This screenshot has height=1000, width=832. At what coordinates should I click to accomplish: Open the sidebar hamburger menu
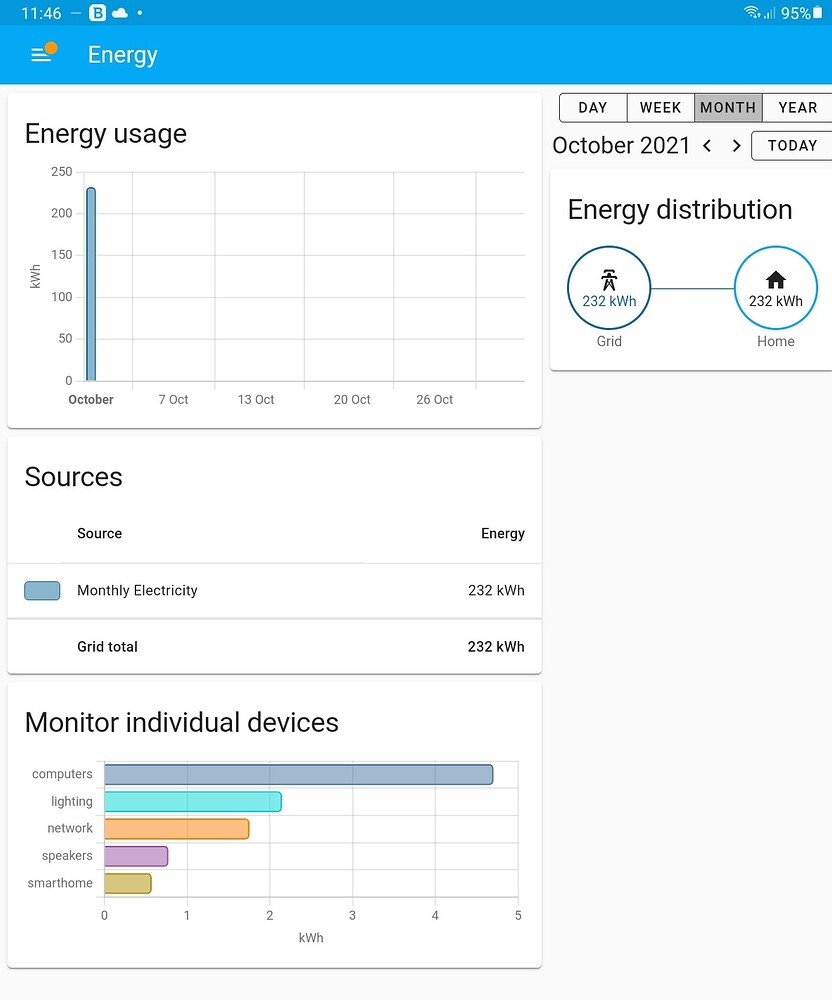tap(41, 55)
